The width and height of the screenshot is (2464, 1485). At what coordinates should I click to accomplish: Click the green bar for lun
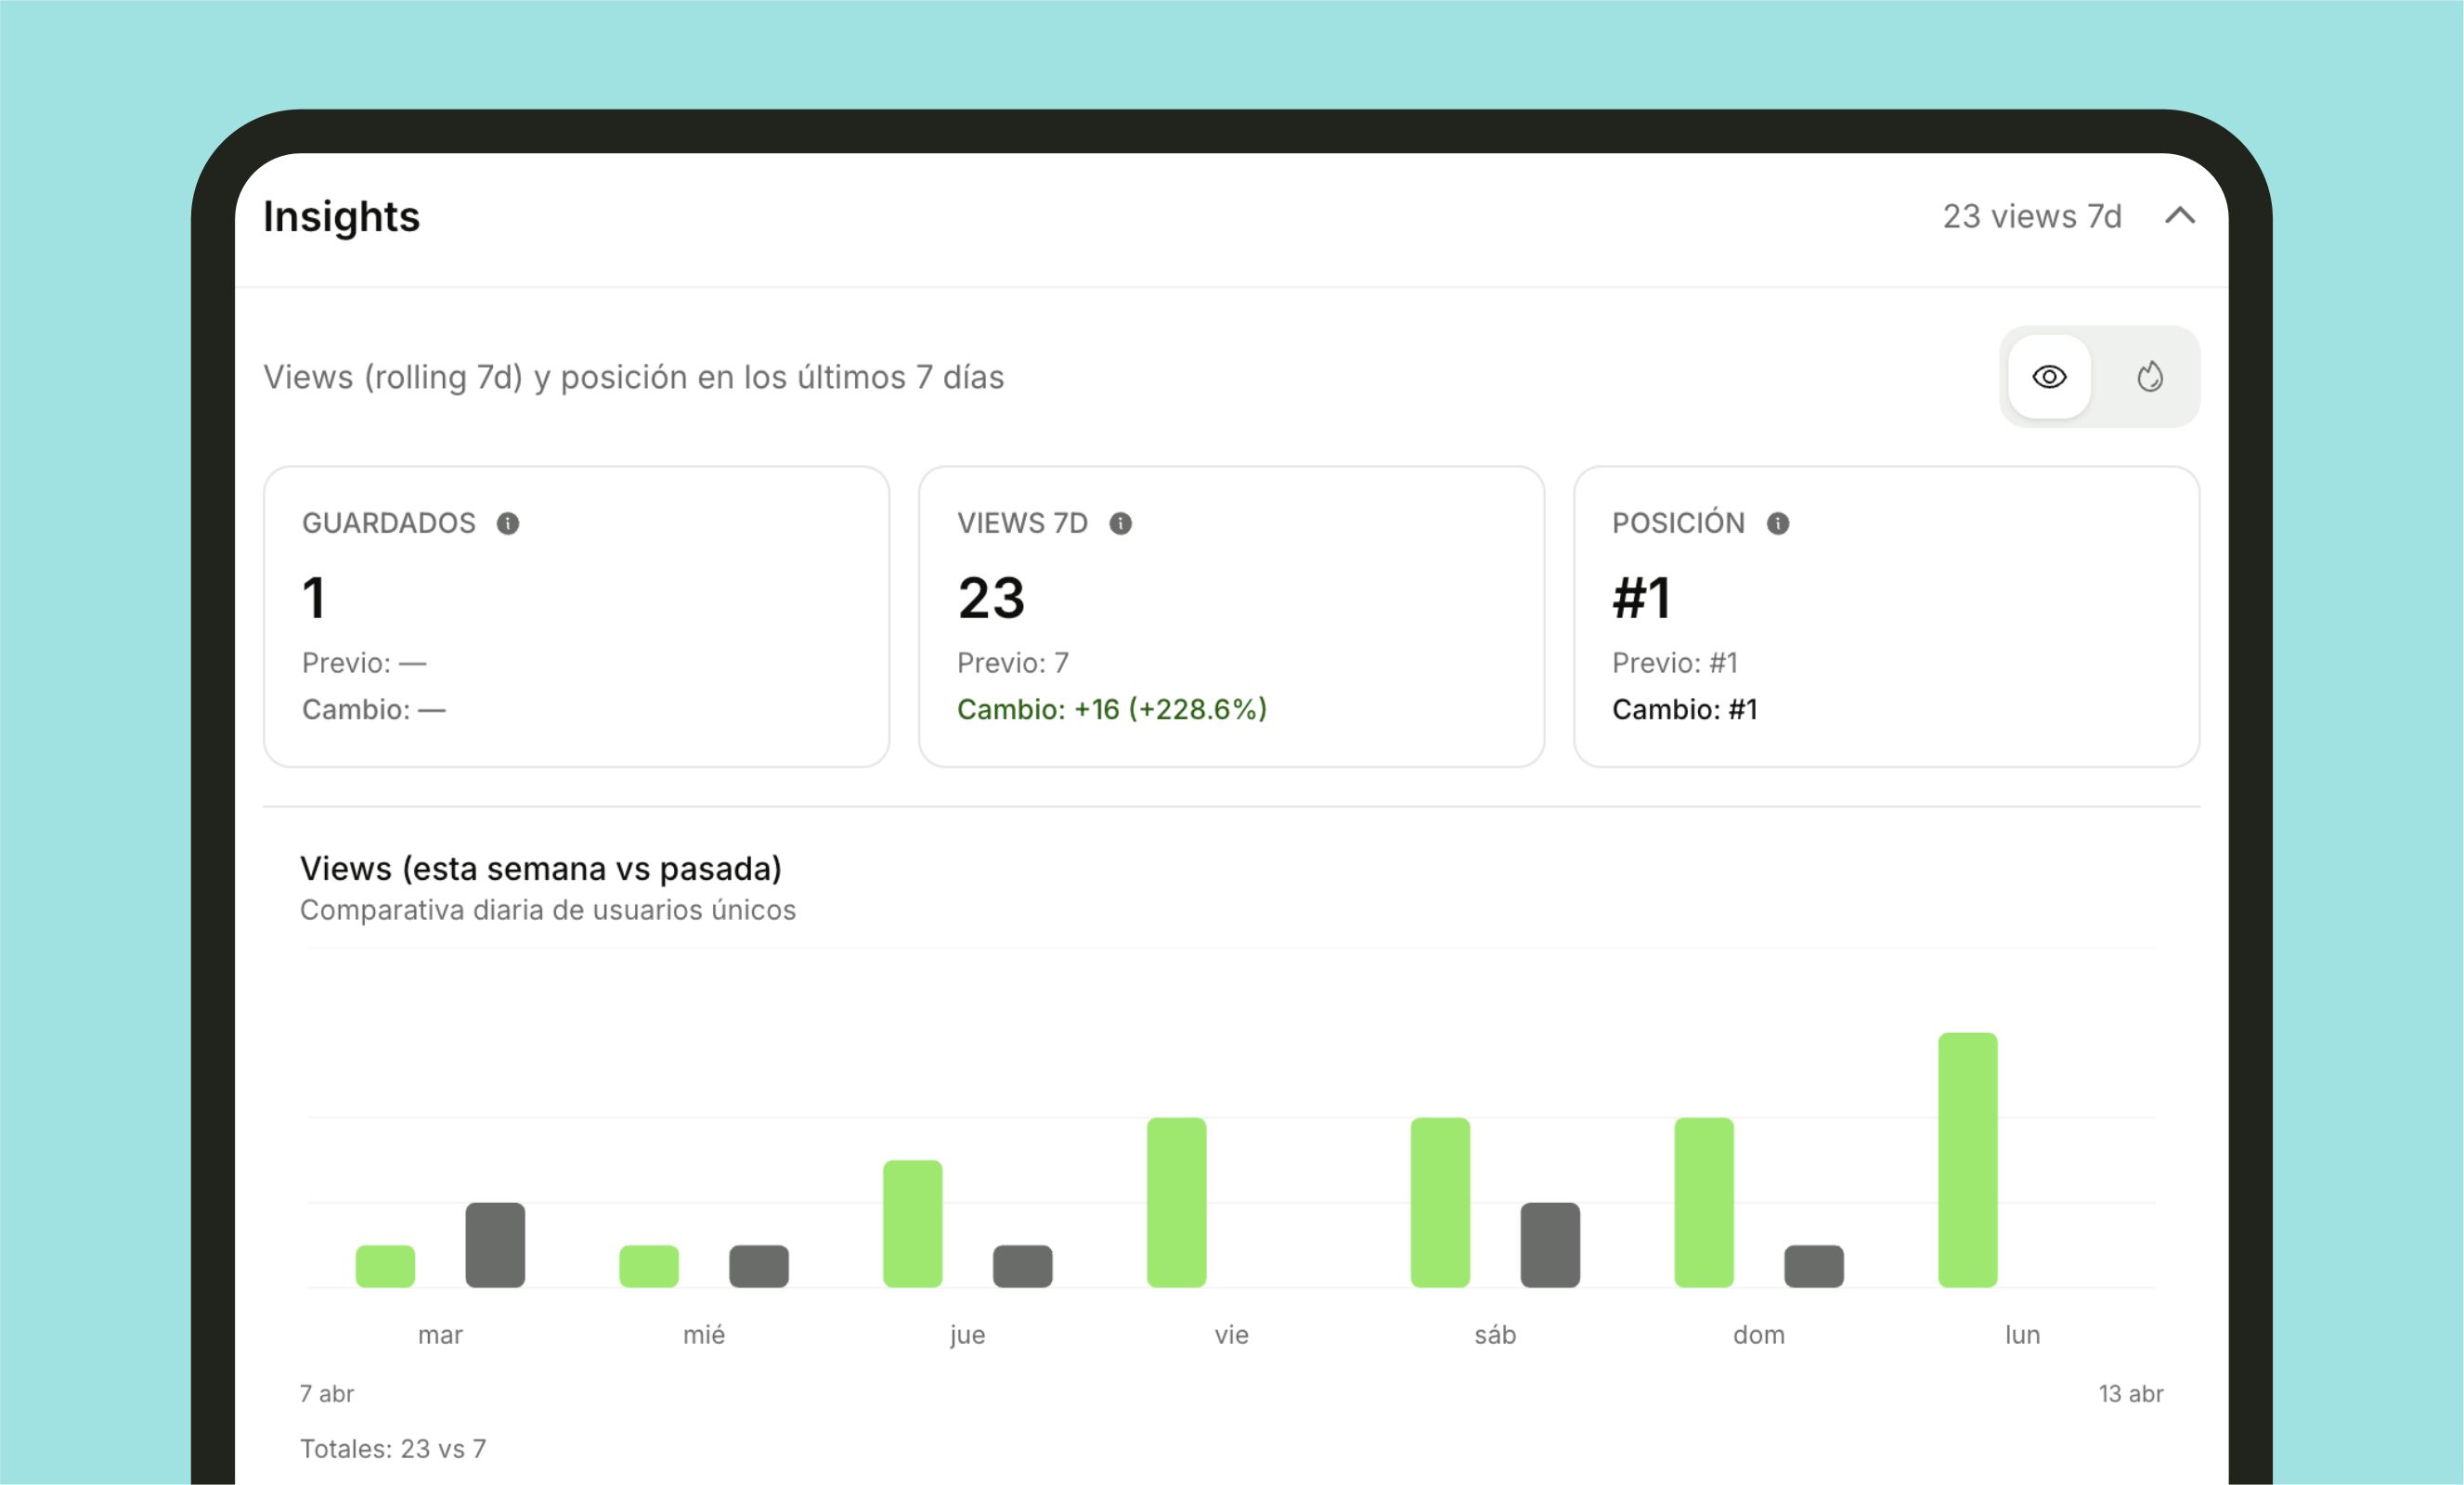tap(1967, 1160)
